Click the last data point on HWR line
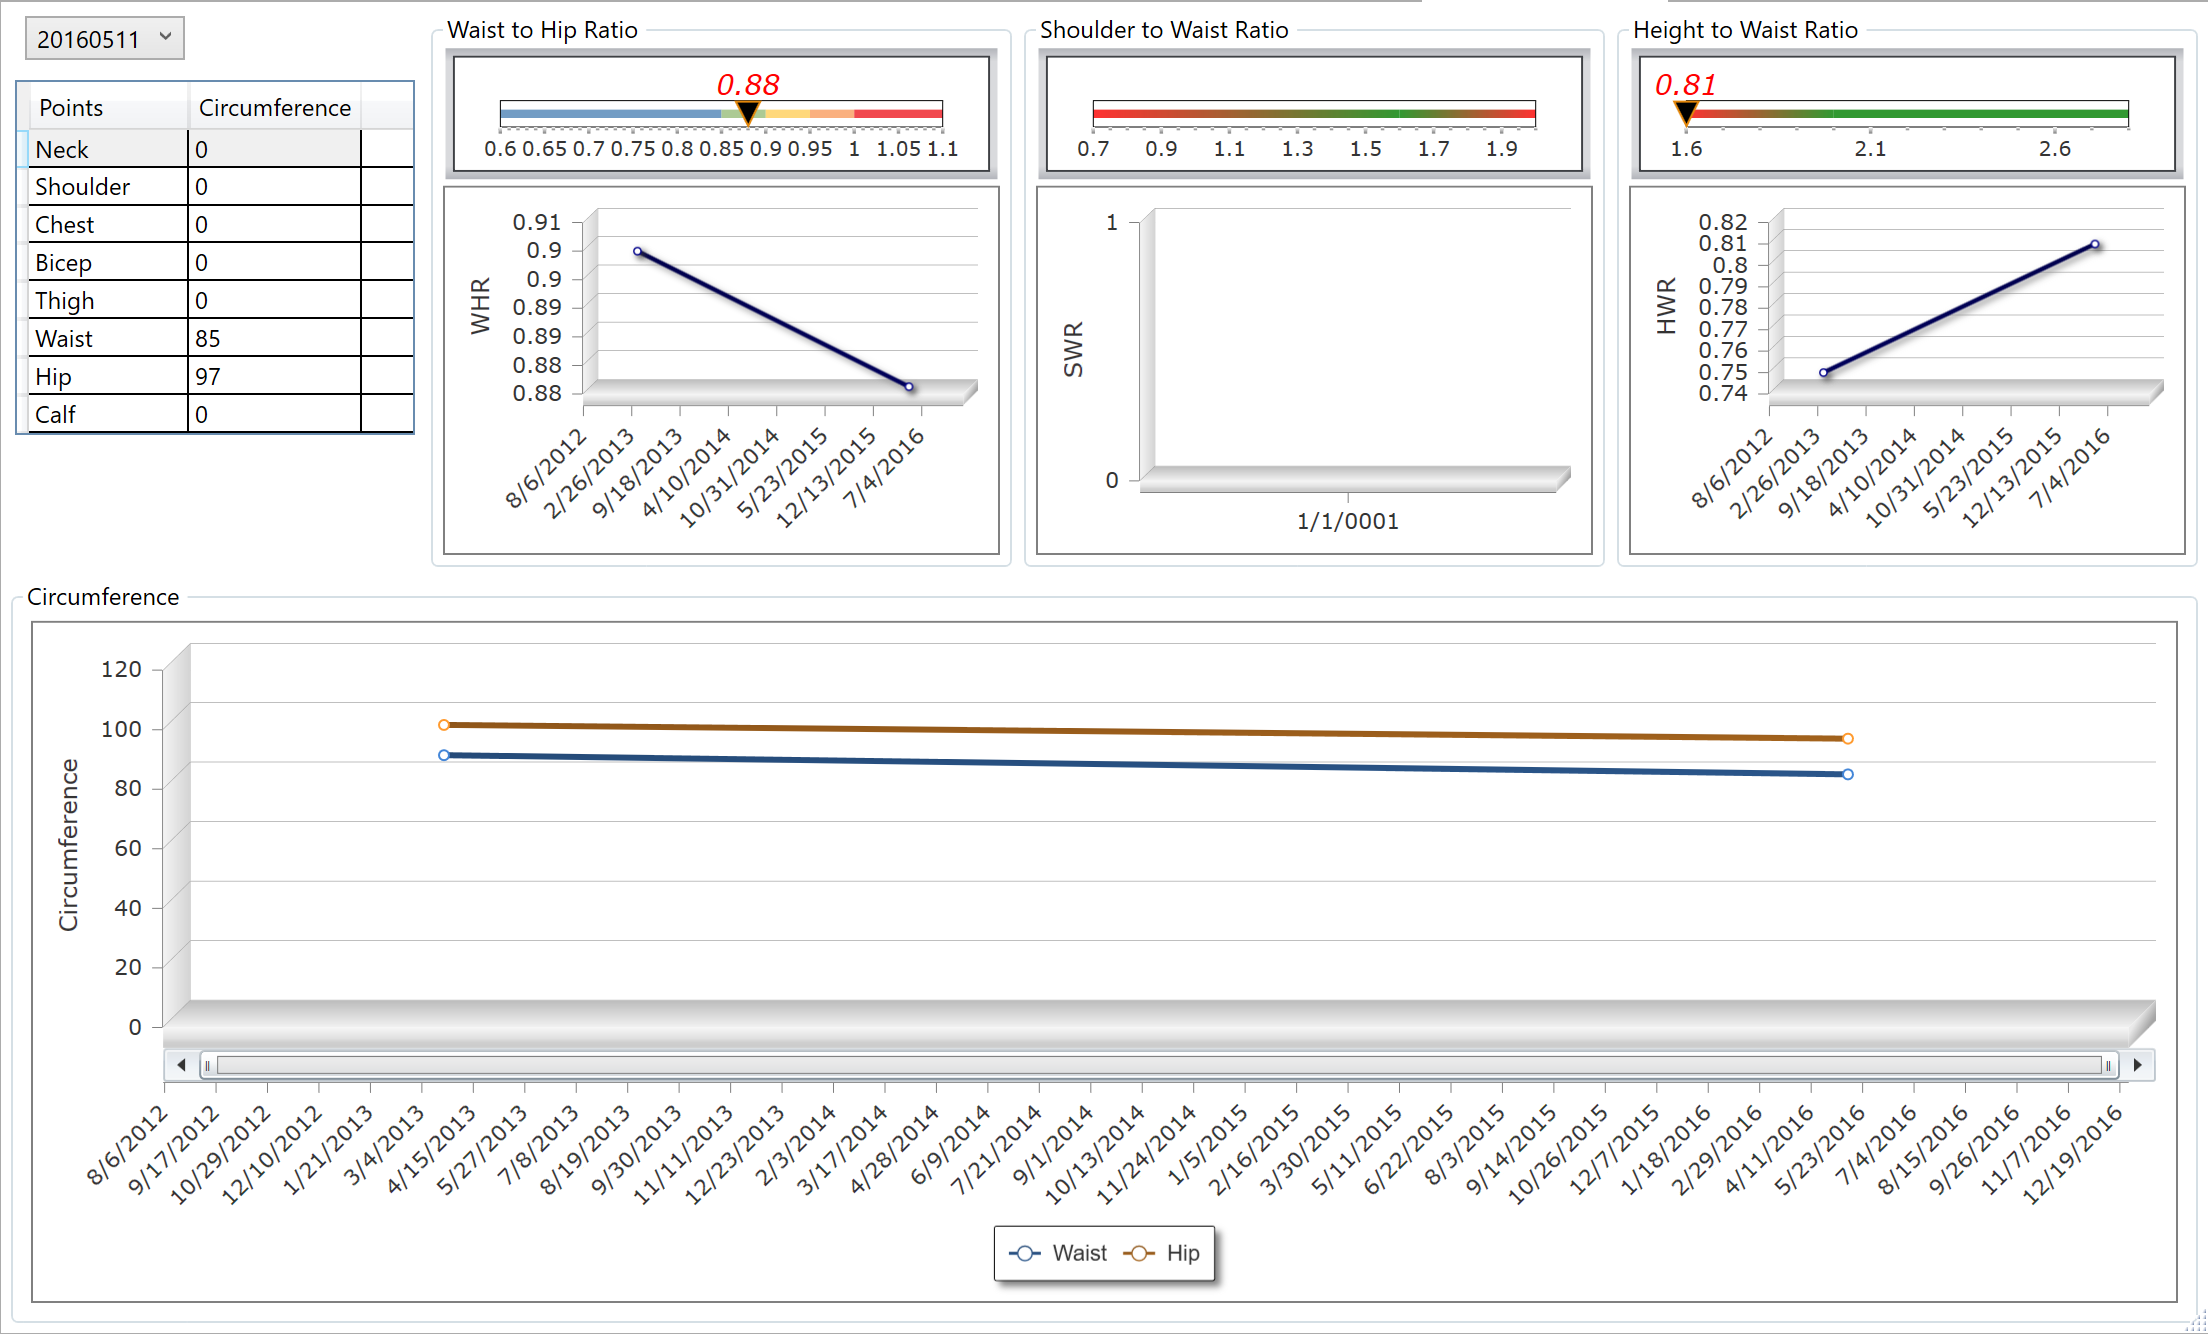Screen dimensions: 2208x1334 click(2095, 244)
